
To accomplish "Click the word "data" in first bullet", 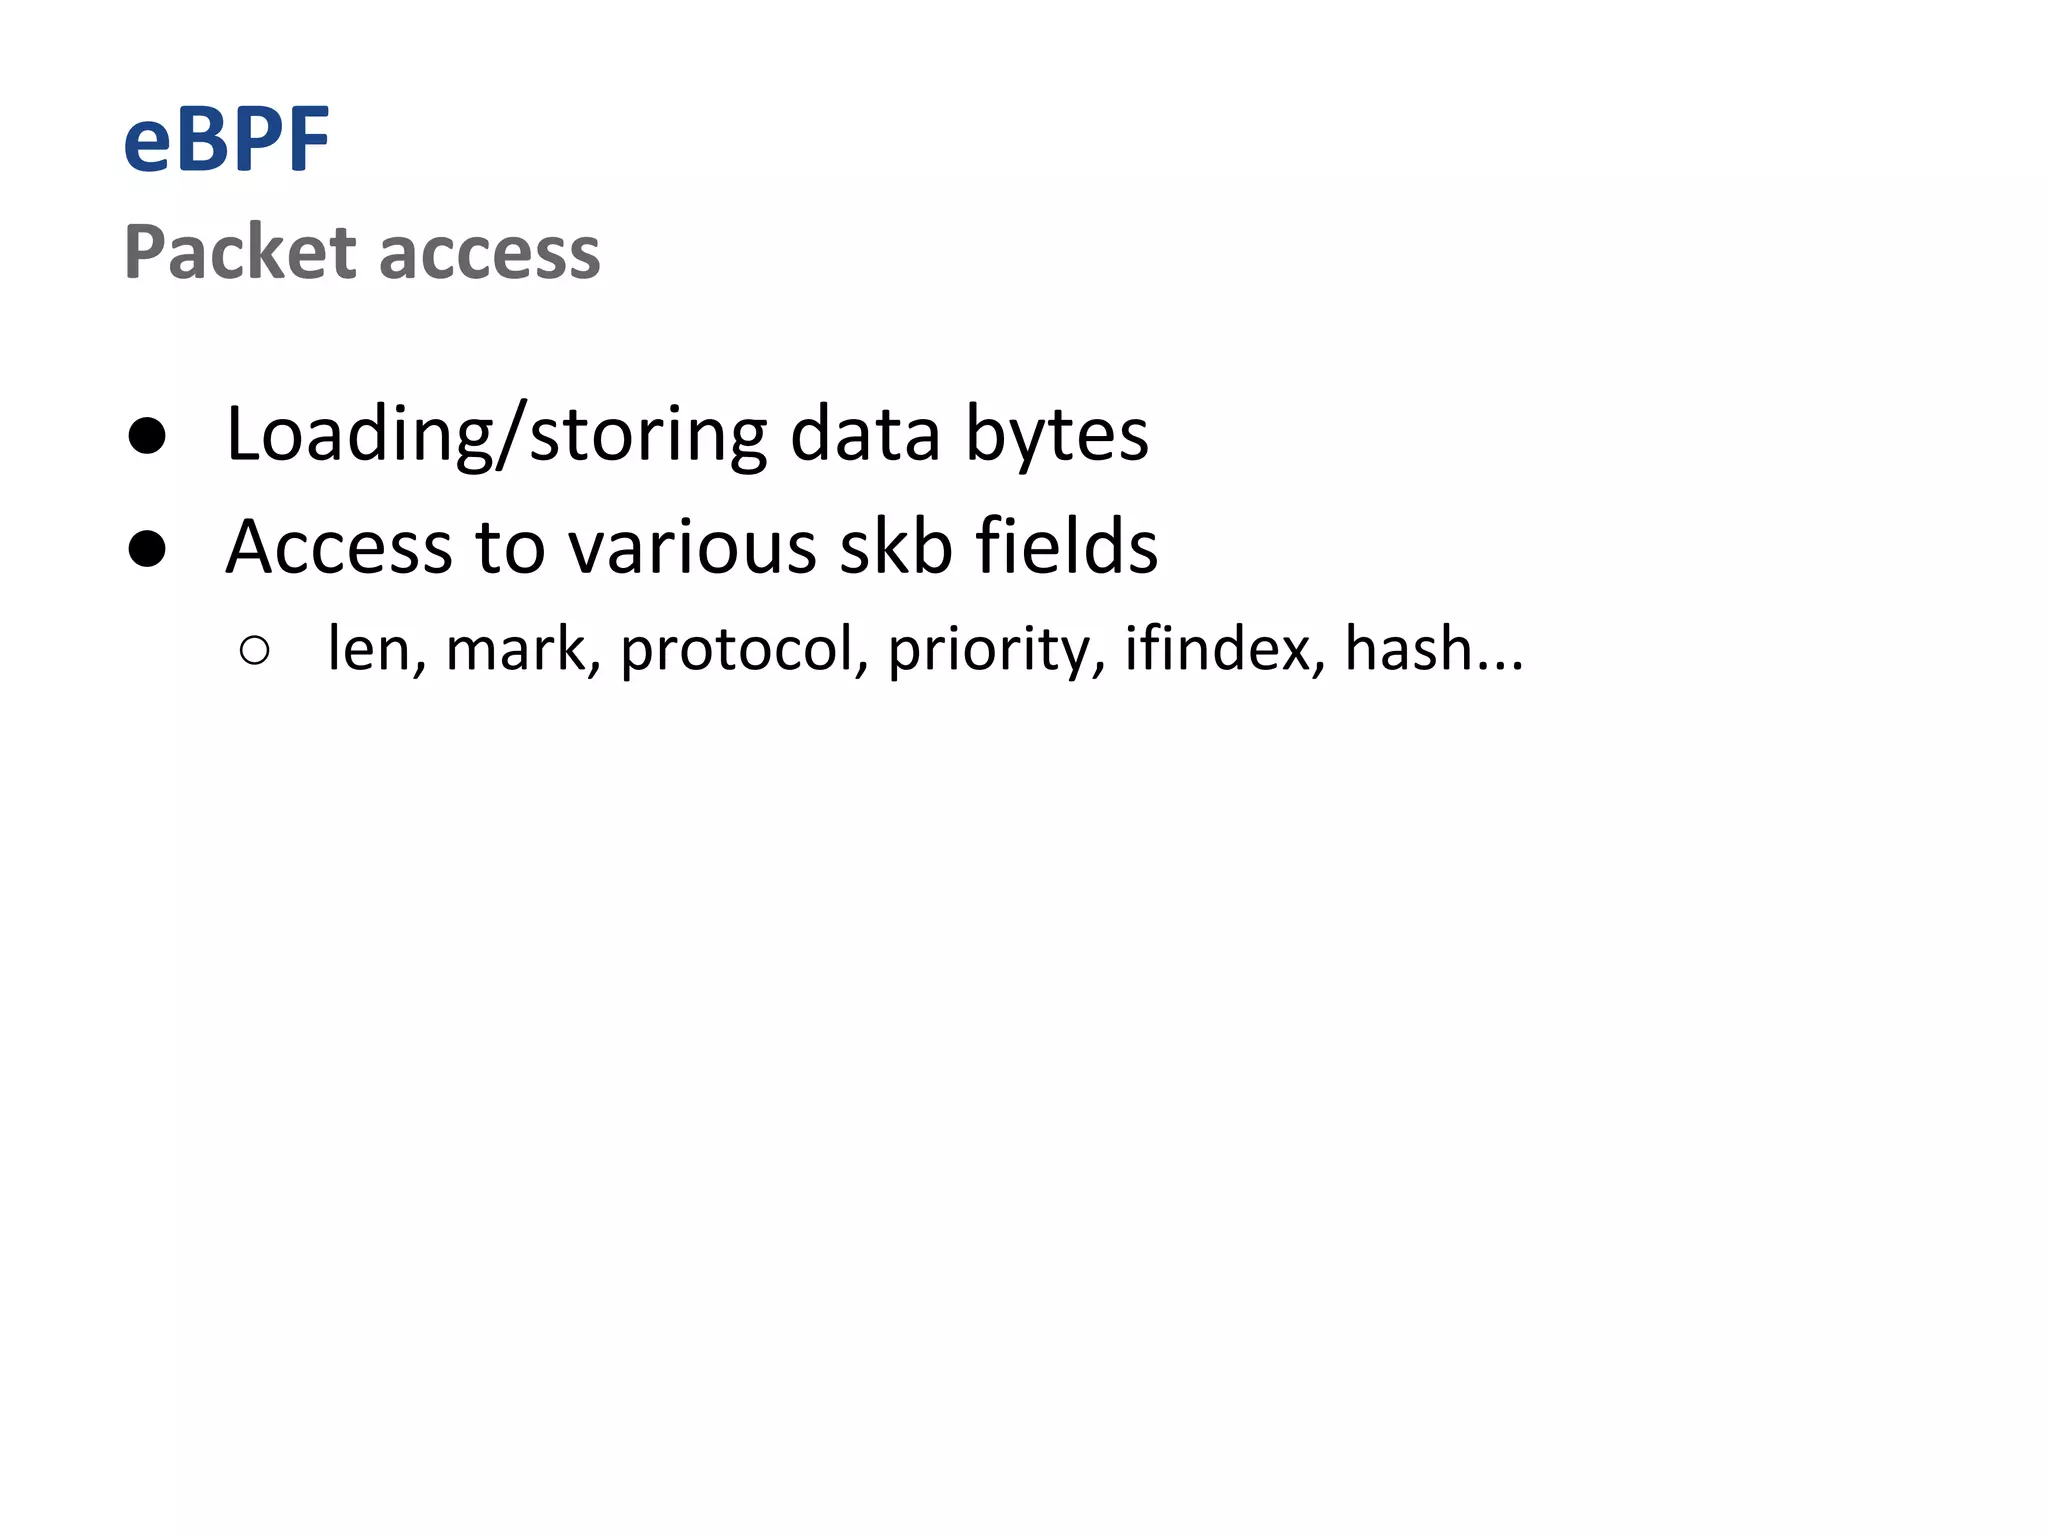I will click(865, 434).
